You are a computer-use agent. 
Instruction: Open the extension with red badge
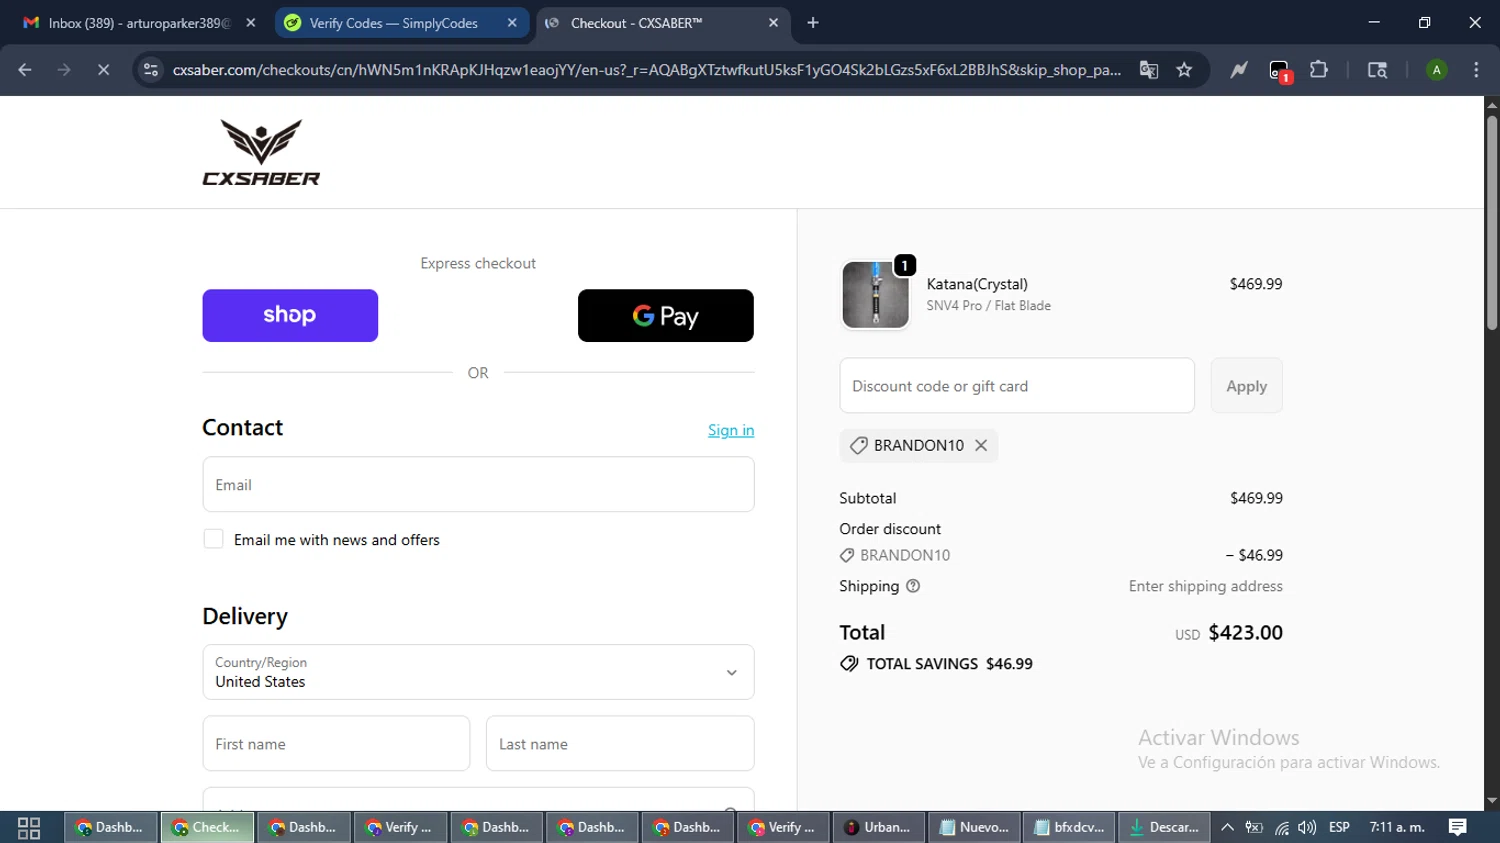pyautogui.click(x=1279, y=70)
